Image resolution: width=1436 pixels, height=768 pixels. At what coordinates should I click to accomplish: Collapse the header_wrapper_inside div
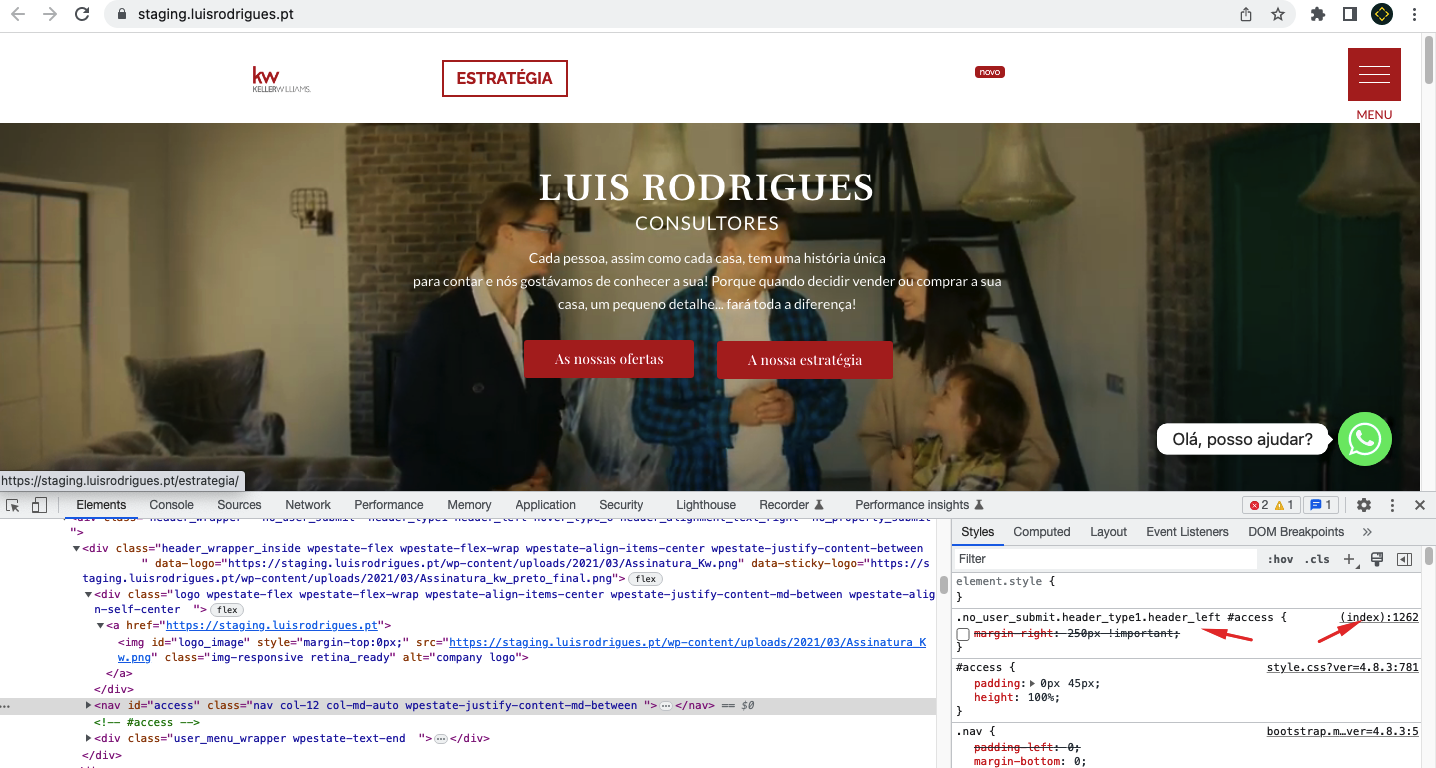(76, 548)
